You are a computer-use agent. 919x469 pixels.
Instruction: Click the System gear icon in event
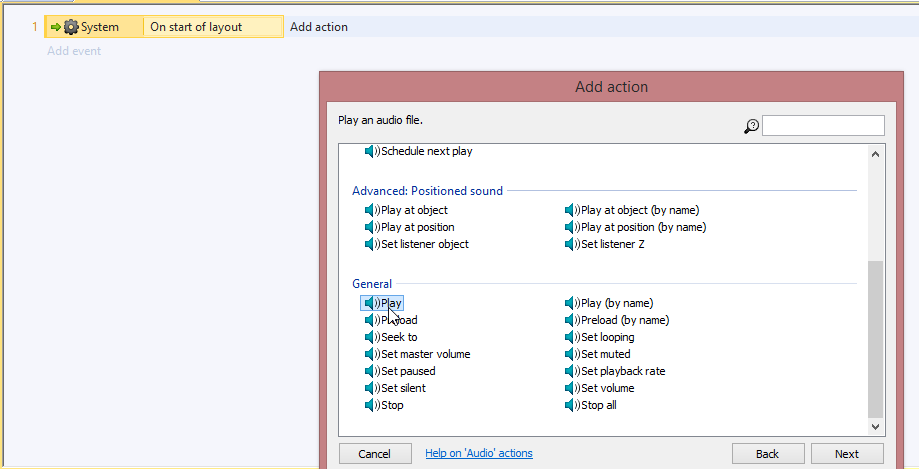(71, 27)
